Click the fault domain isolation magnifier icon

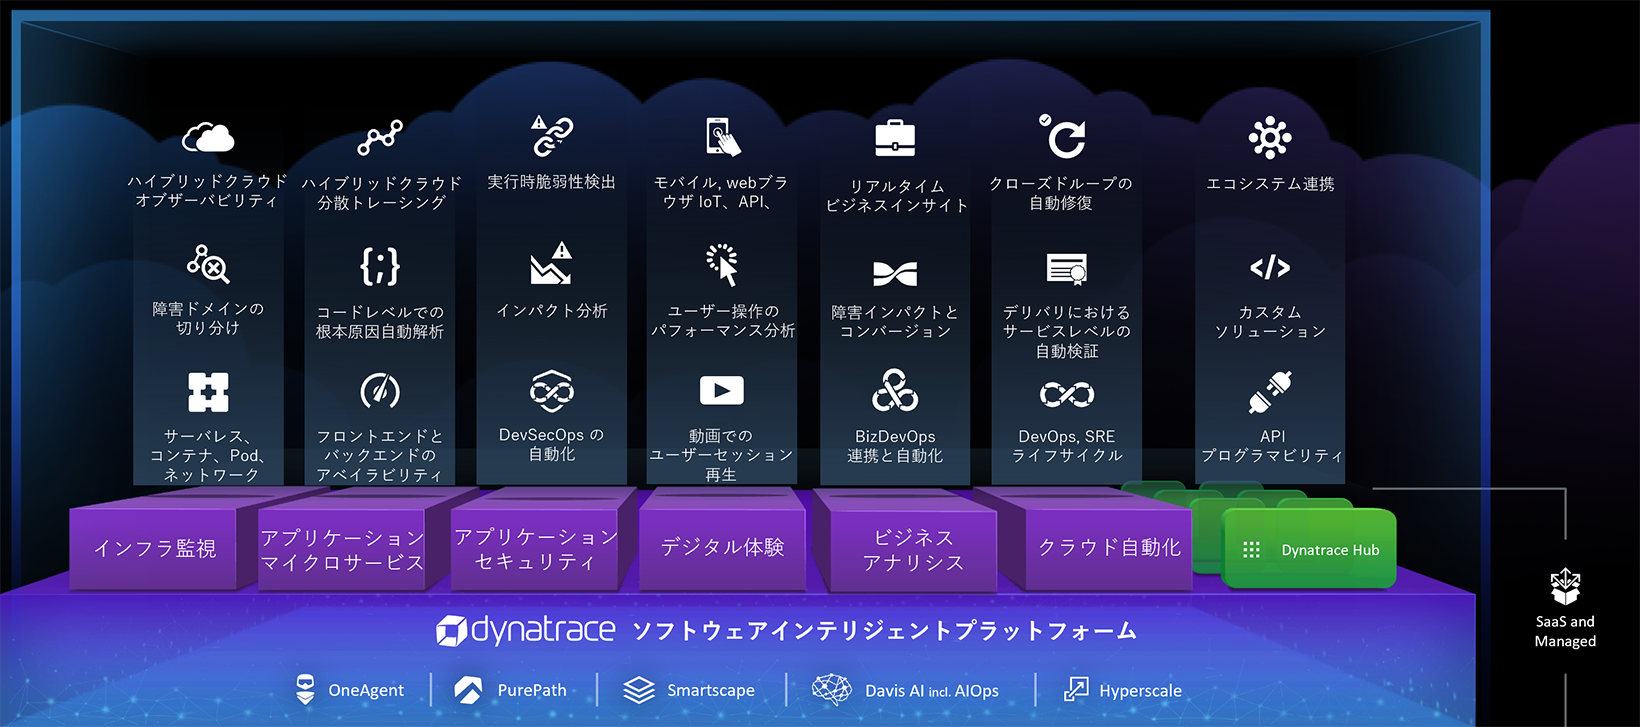[x=208, y=264]
